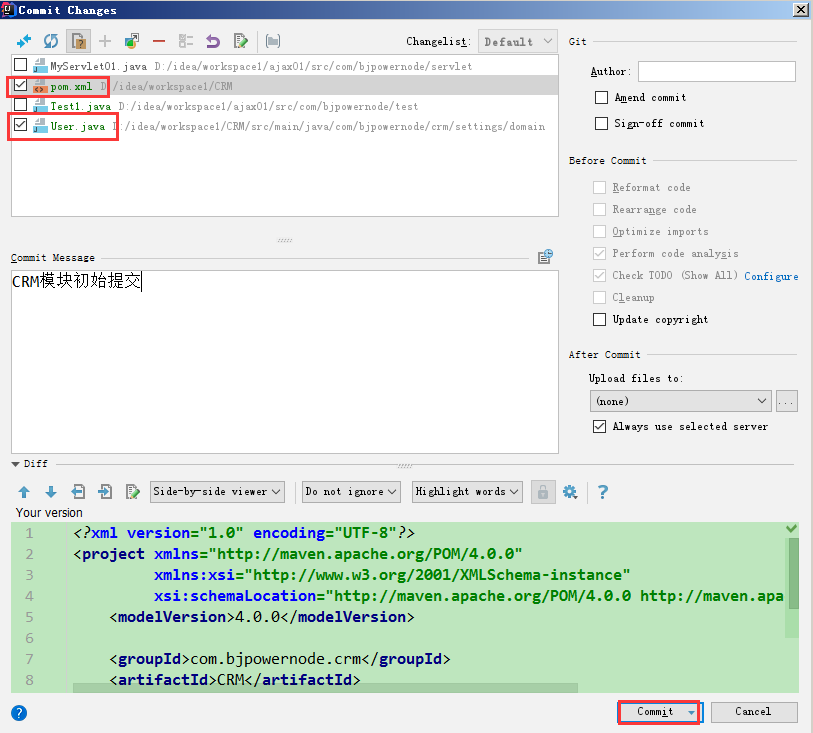Click the green check mark in diff viewer
The height and width of the screenshot is (733, 813).
click(791, 528)
